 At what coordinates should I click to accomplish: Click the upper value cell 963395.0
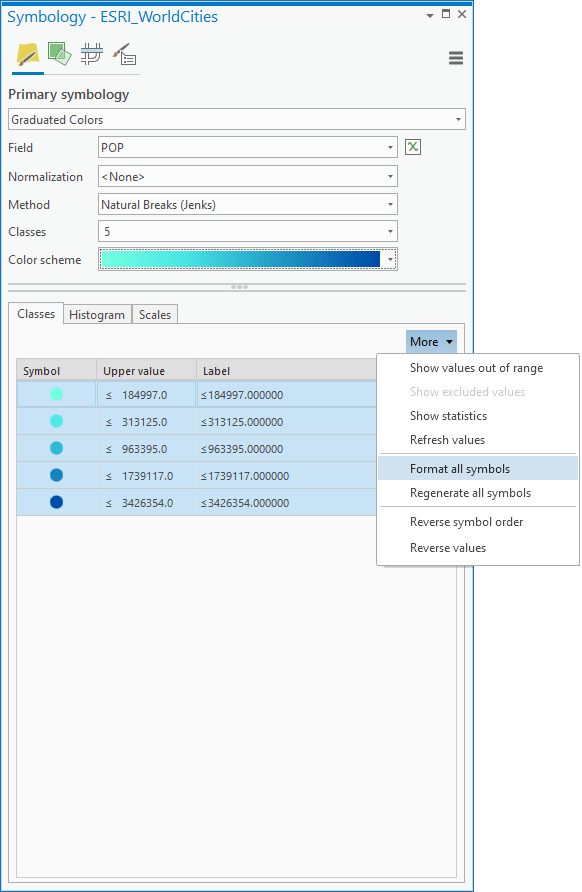(x=146, y=449)
